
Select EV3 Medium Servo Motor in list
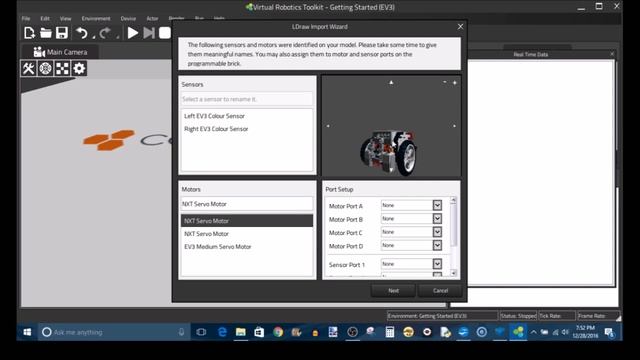[x=247, y=247]
